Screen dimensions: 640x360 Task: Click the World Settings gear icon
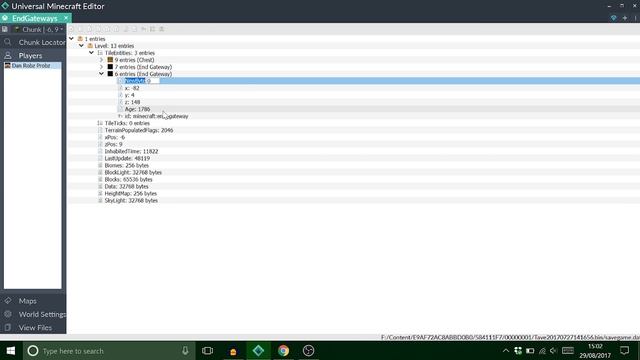tap(7, 314)
